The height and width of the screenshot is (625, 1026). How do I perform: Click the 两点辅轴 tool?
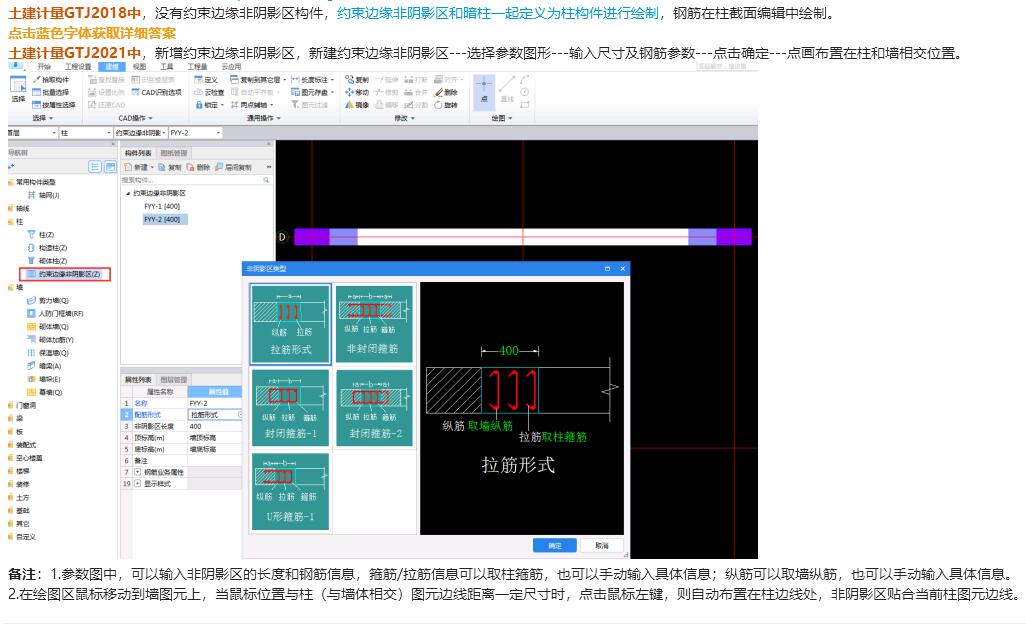pyautogui.click(x=251, y=105)
